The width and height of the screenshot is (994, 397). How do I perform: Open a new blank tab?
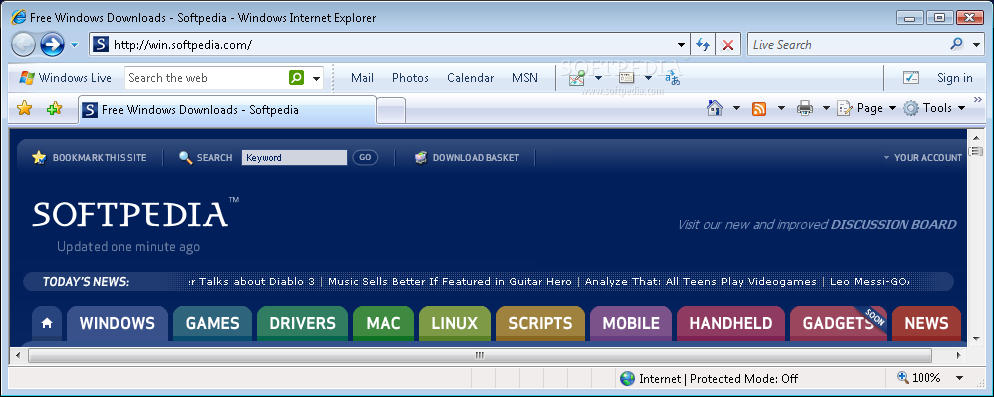click(391, 111)
